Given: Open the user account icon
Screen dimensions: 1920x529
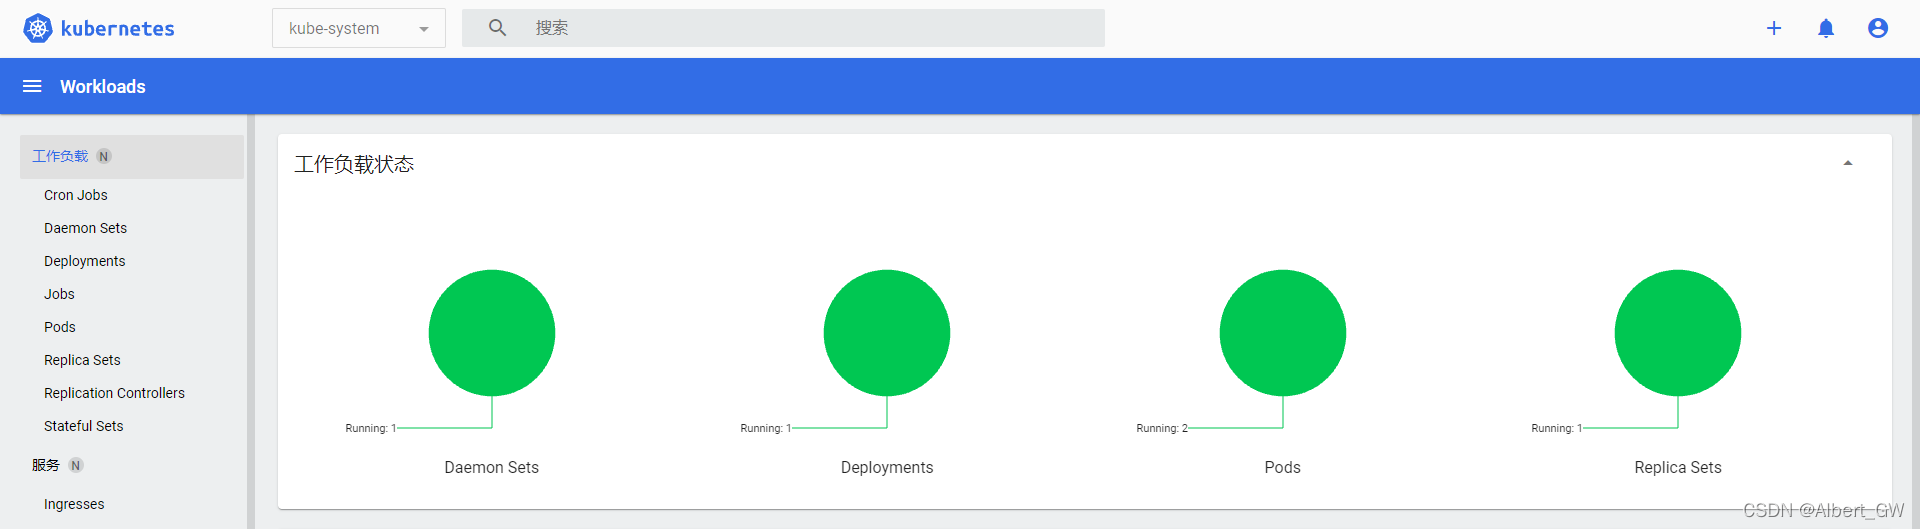Looking at the screenshot, I should [1878, 28].
